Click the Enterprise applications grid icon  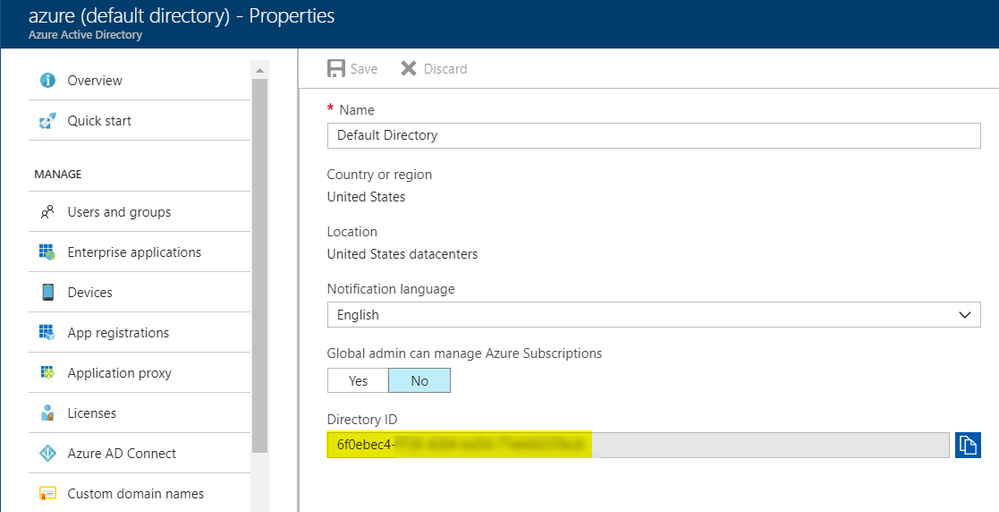click(x=47, y=252)
